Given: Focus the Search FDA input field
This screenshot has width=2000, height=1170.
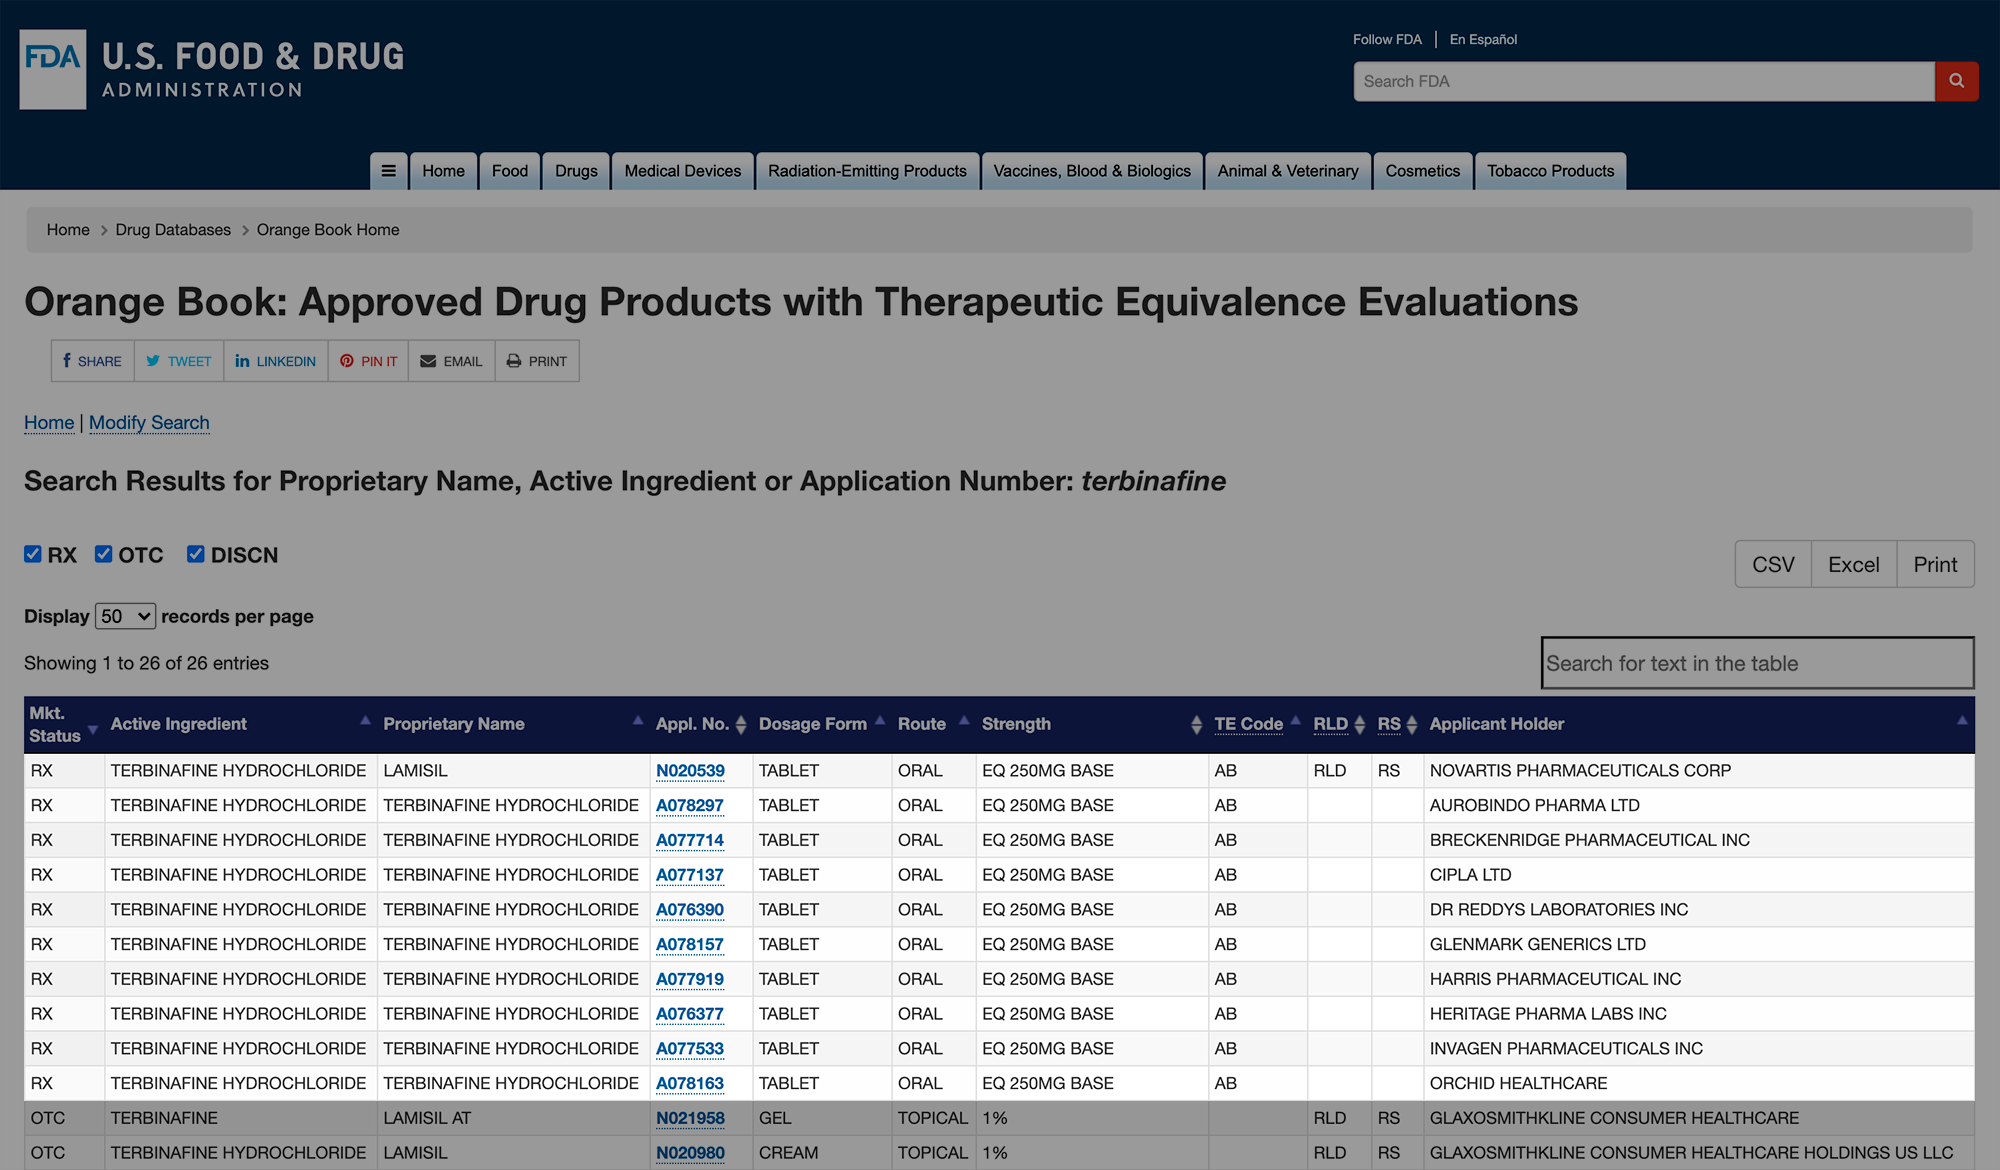Looking at the screenshot, I should click(x=1644, y=81).
